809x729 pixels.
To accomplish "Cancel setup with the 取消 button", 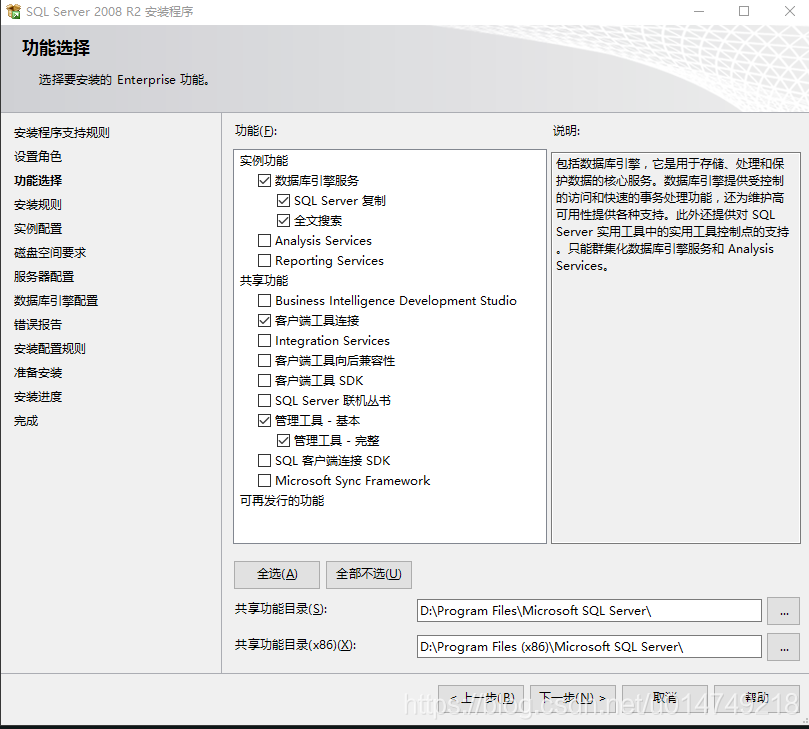I will coord(665,698).
